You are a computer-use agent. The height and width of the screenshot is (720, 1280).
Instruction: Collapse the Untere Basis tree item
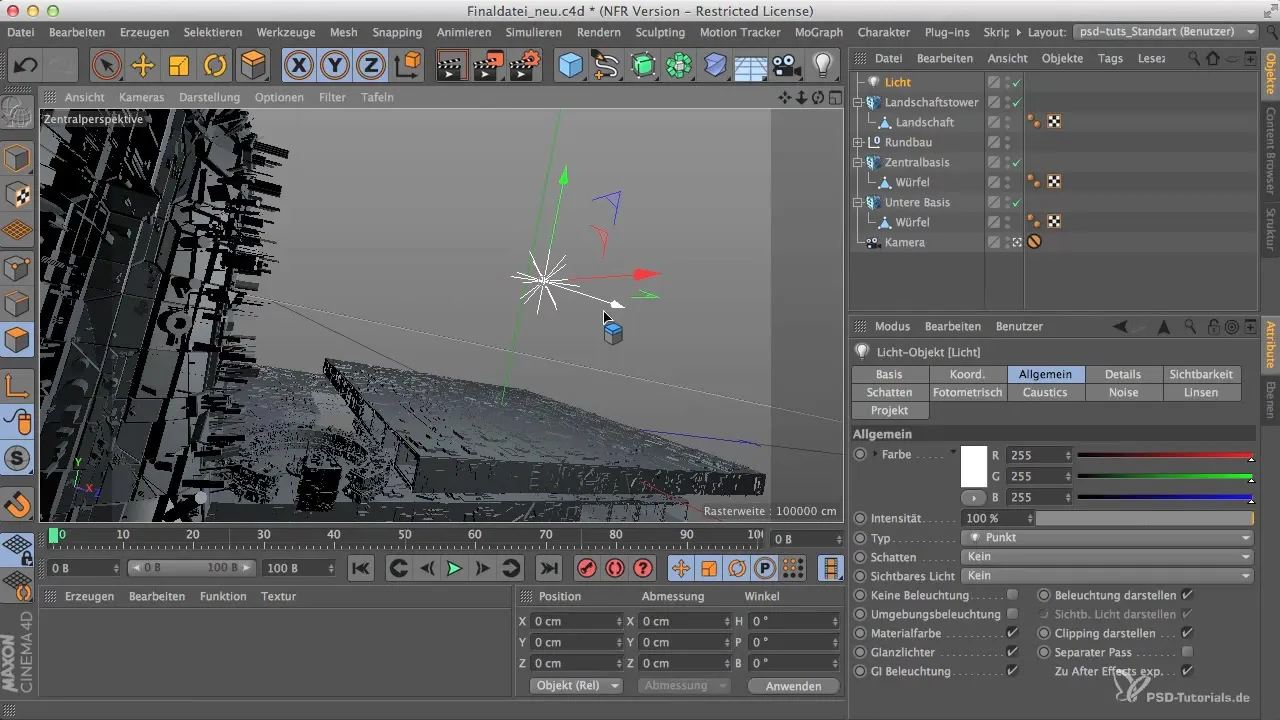tap(857, 202)
